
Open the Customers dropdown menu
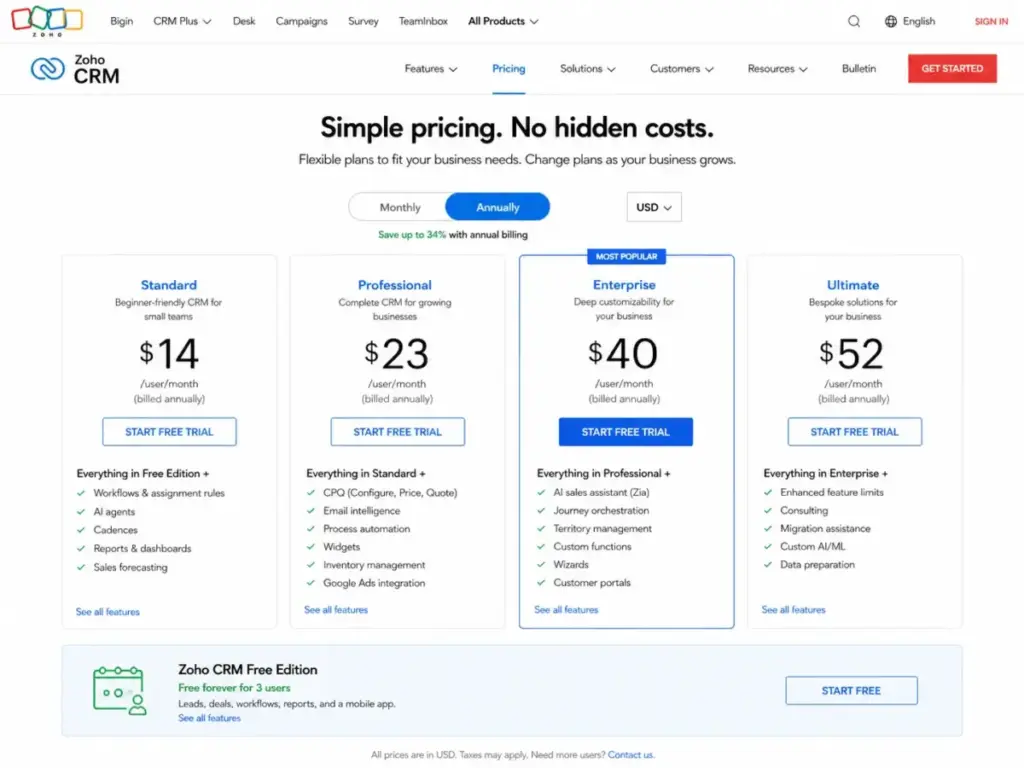[681, 69]
